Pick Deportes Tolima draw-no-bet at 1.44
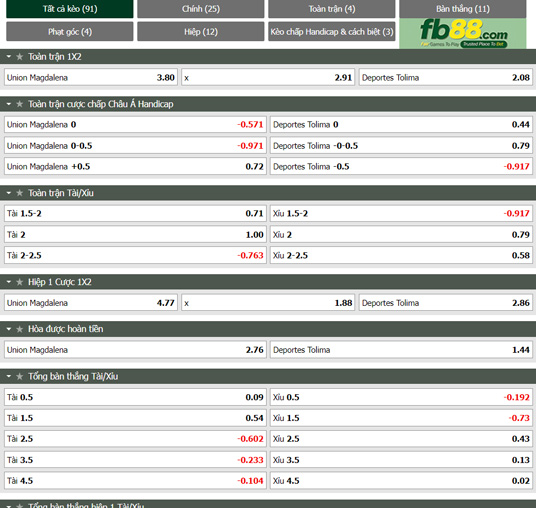 pyautogui.click(x=401, y=350)
